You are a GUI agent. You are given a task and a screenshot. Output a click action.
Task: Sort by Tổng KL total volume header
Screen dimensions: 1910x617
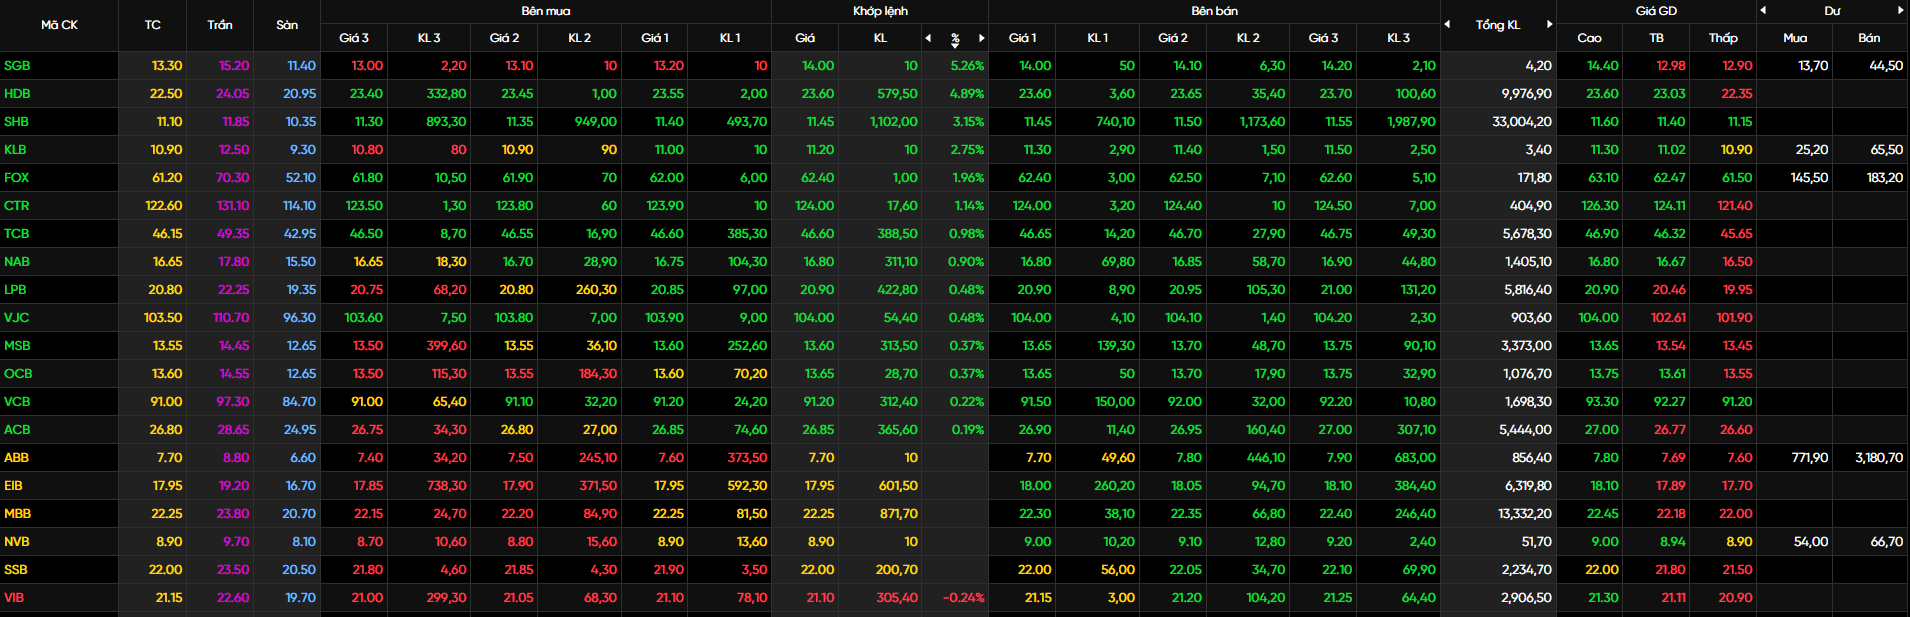[1498, 25]
